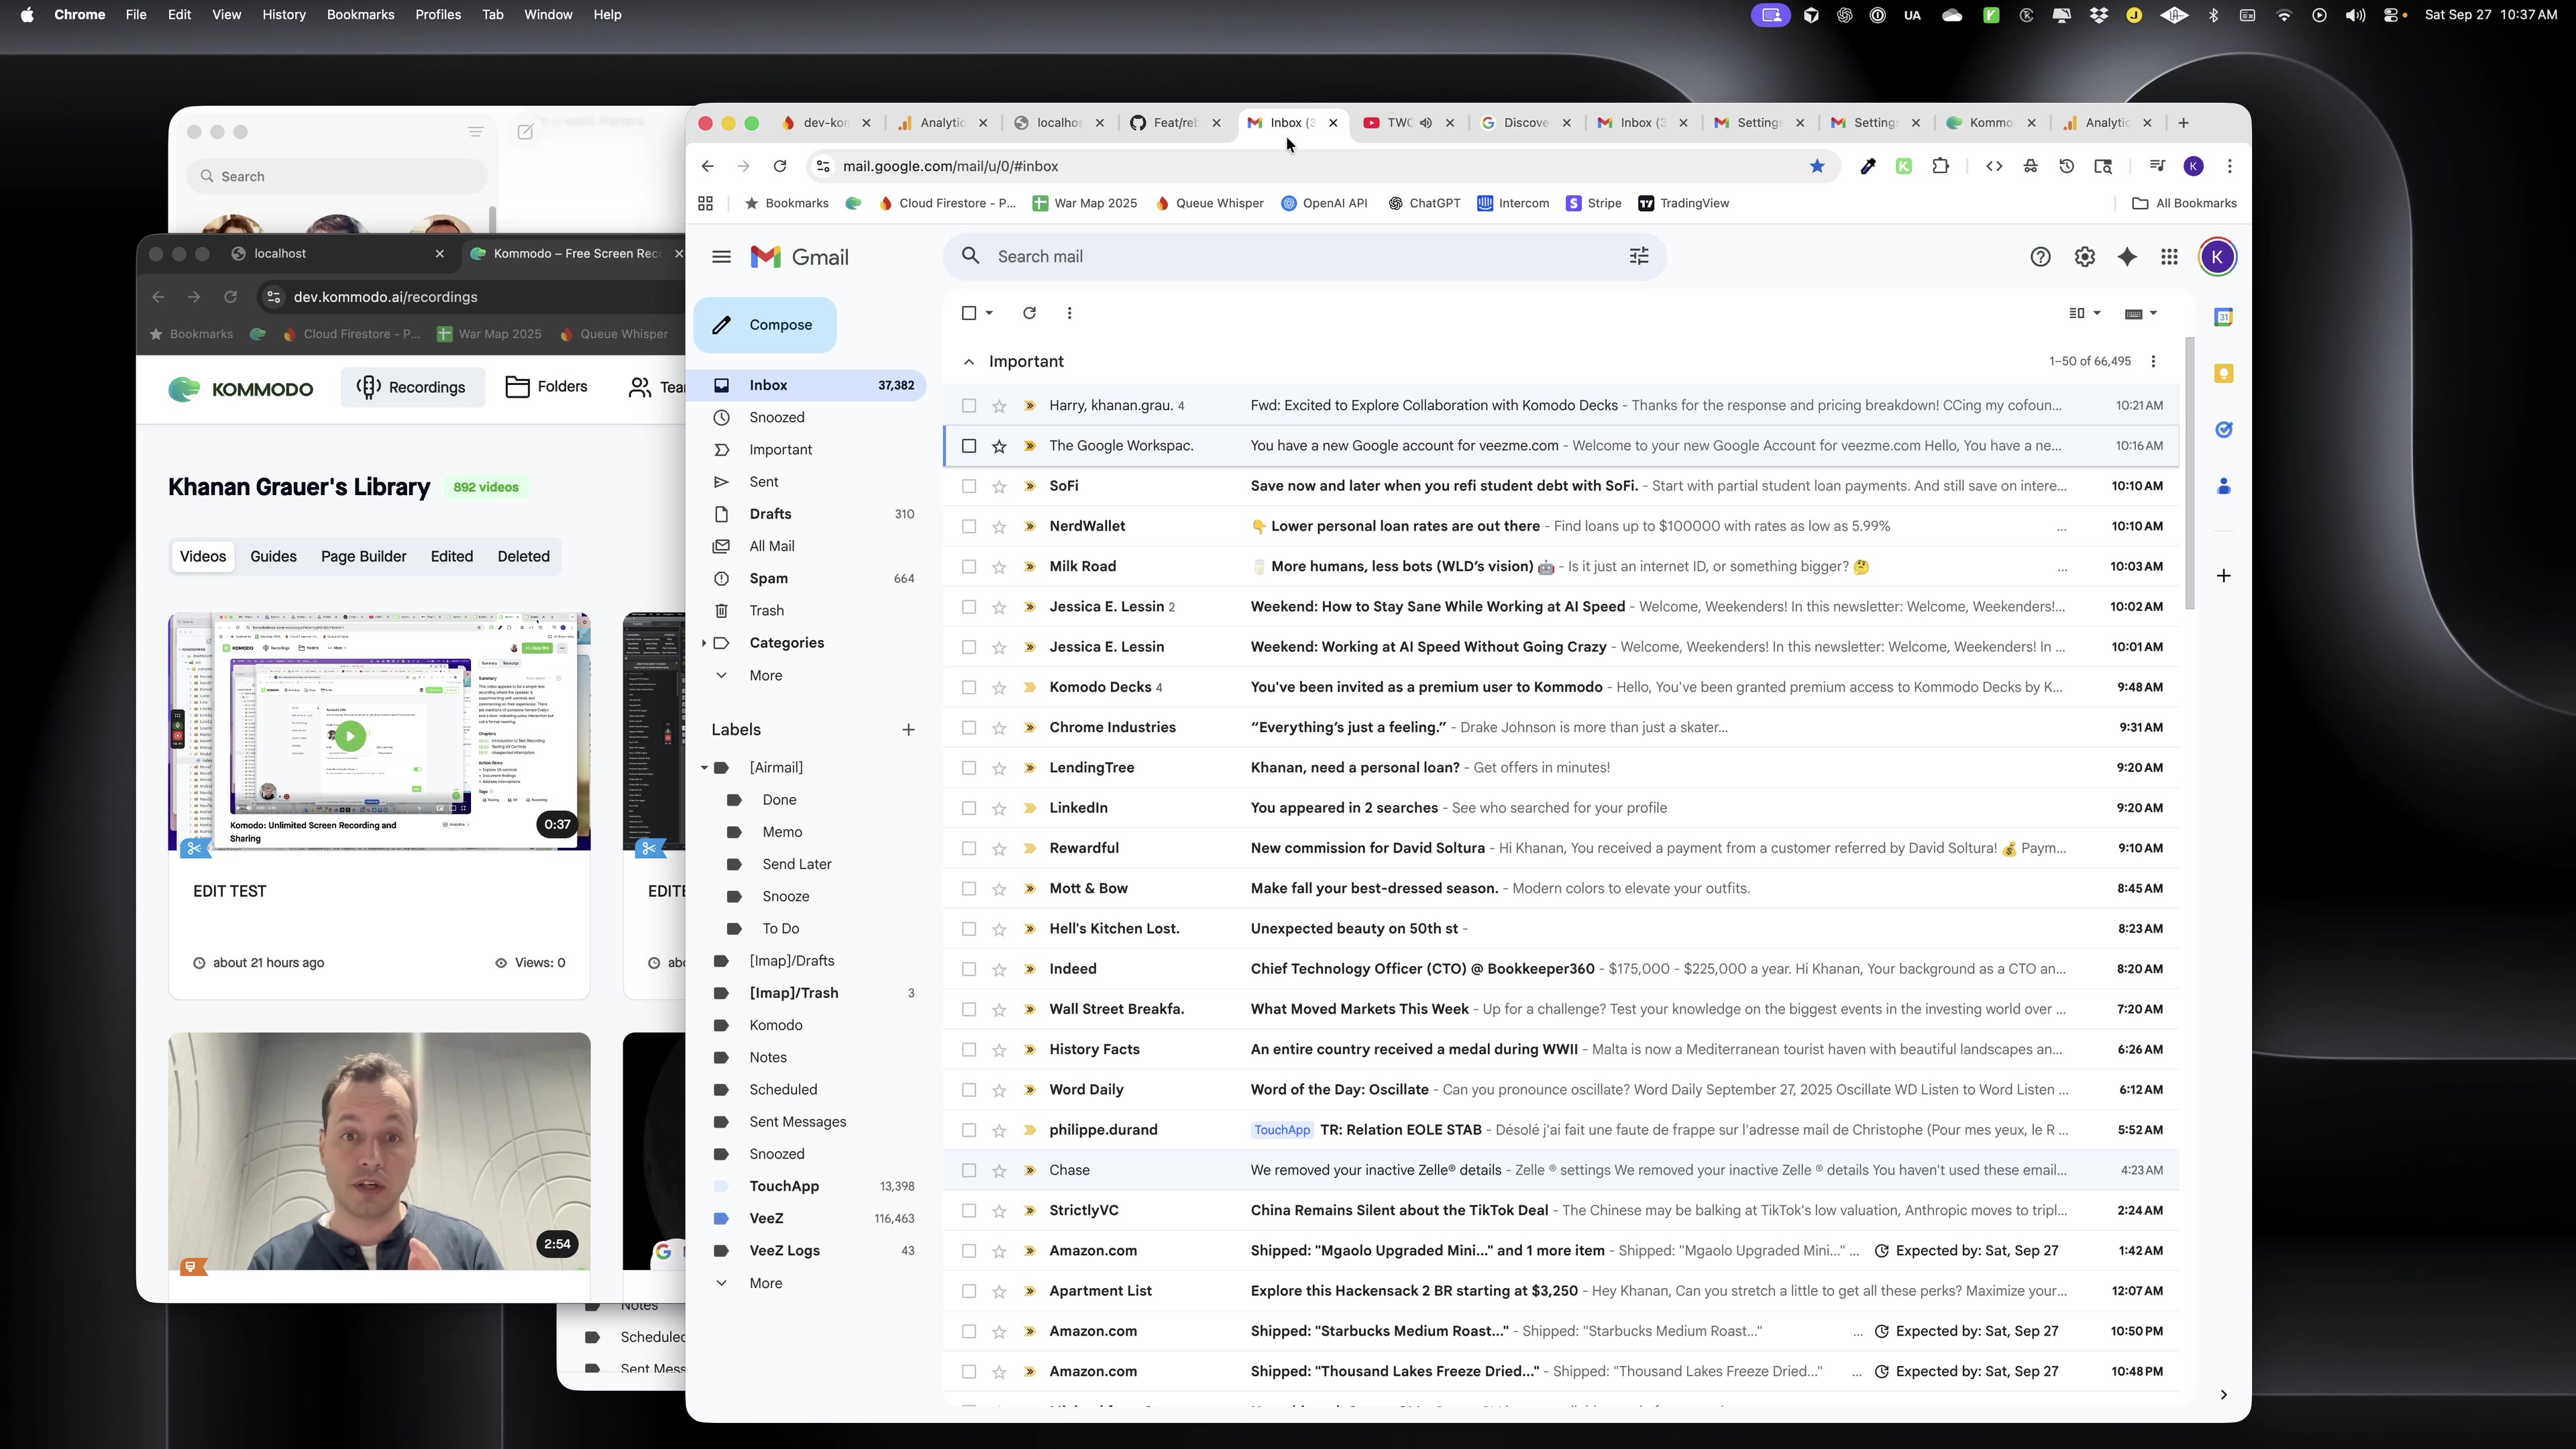Open Chrome three-dot menu

coord(2229,166)
